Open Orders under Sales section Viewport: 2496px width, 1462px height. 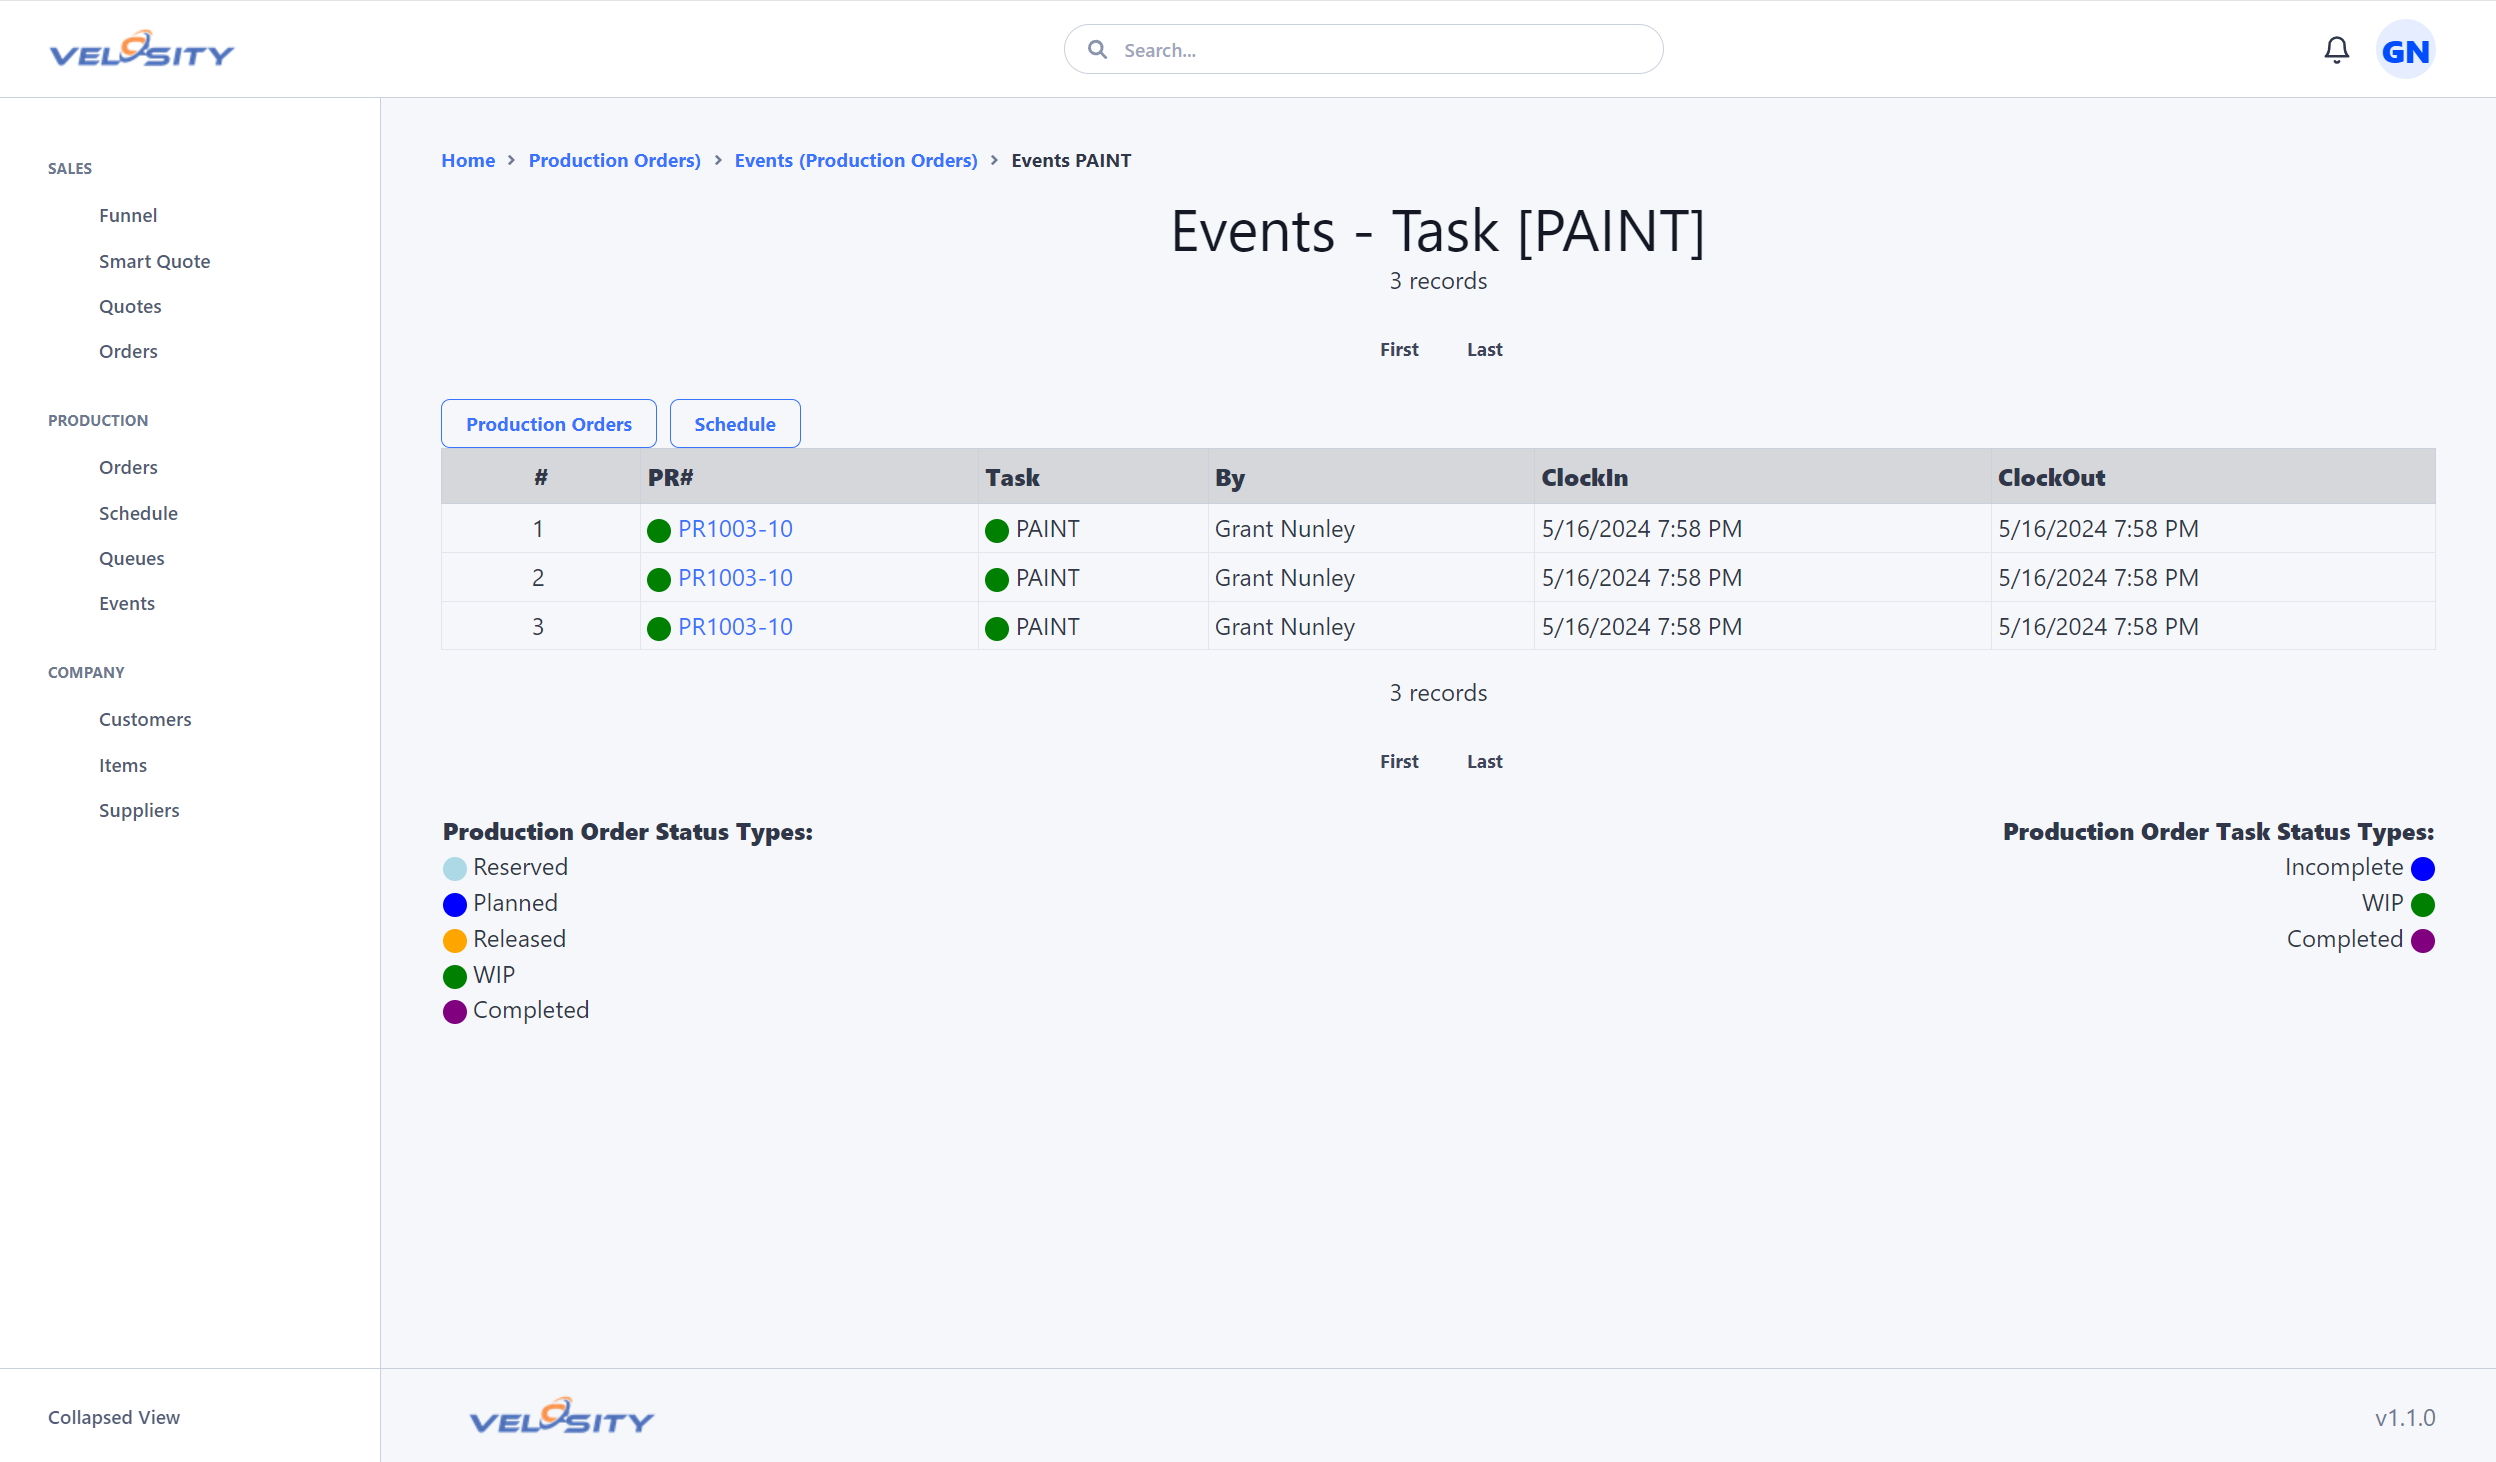click(x=128, y=351)
